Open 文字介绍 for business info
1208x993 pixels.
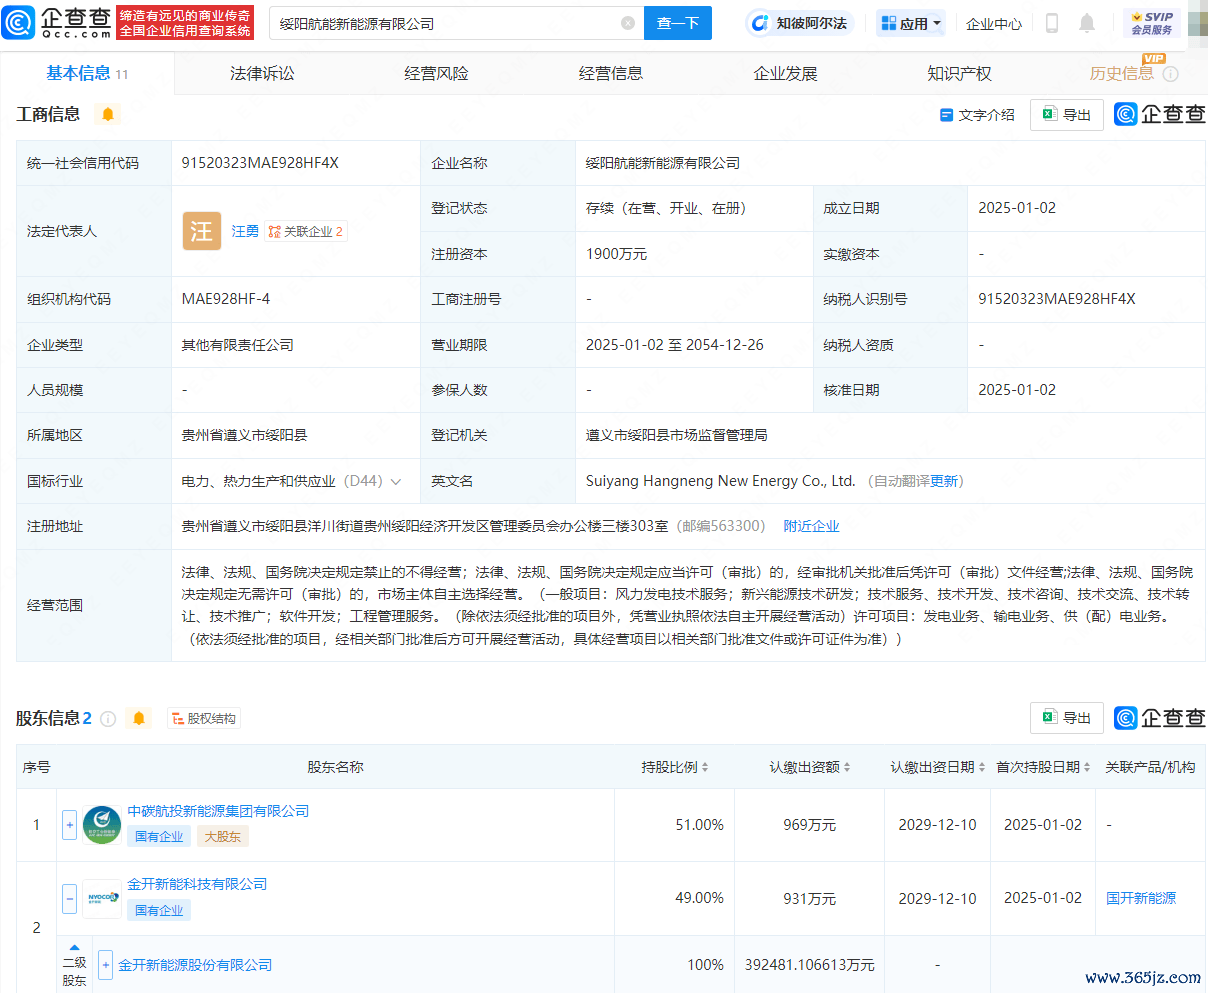click(977, 115)
